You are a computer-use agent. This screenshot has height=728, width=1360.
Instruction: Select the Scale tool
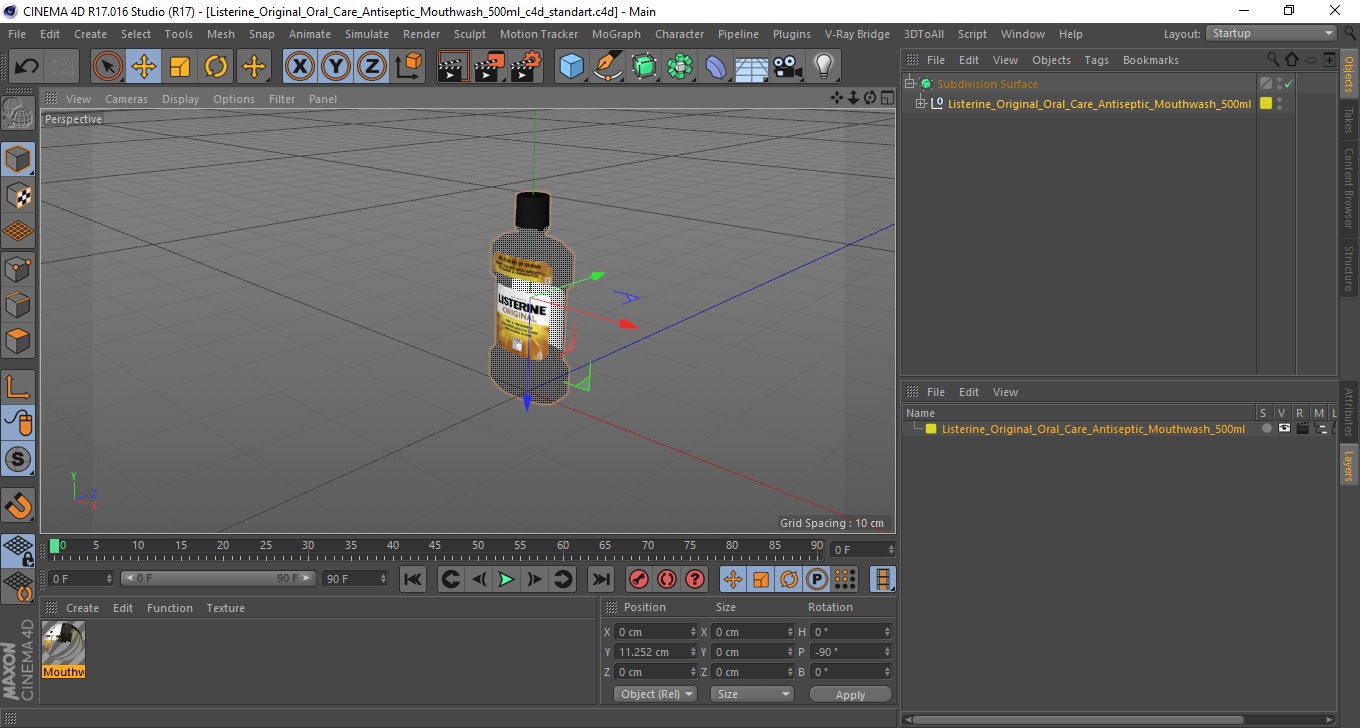coord(180,67)
